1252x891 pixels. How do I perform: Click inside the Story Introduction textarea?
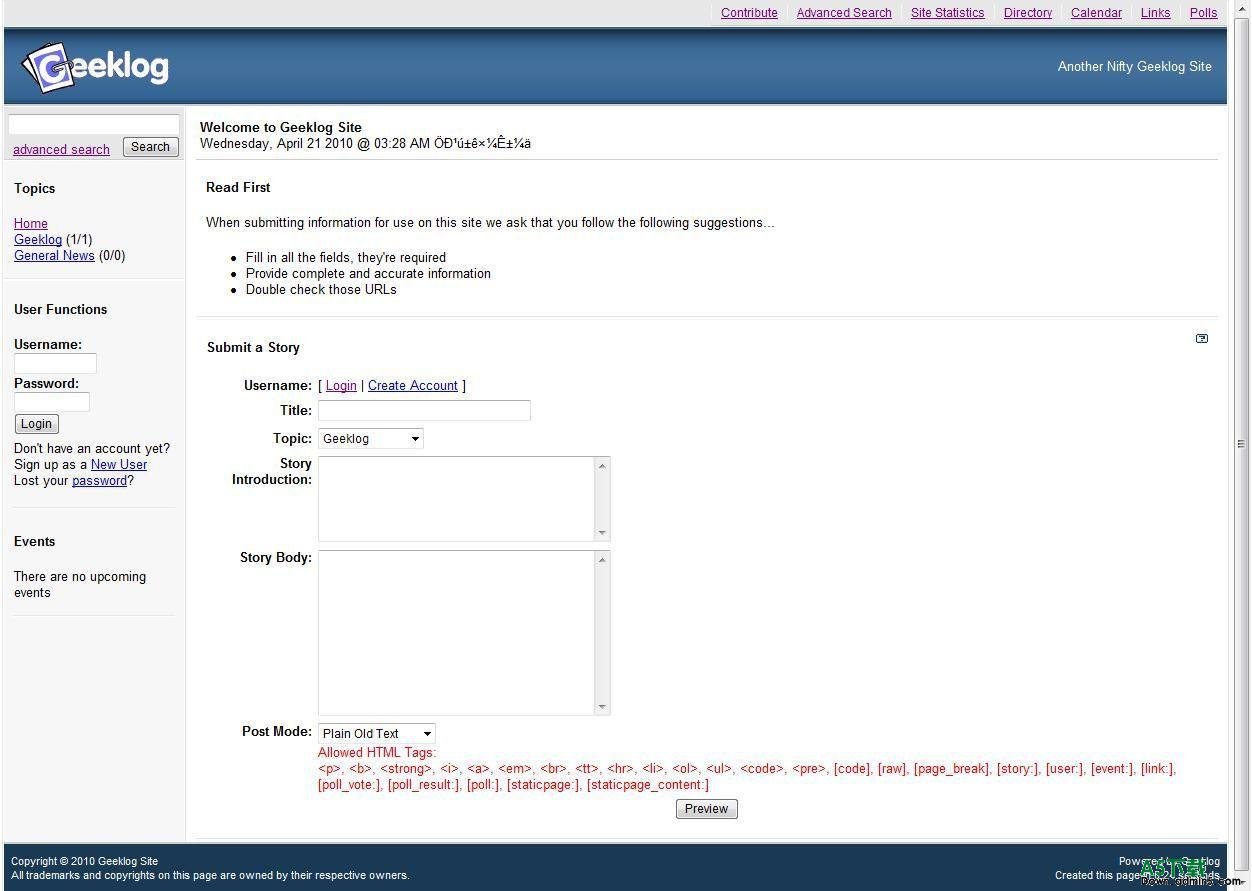456,499
